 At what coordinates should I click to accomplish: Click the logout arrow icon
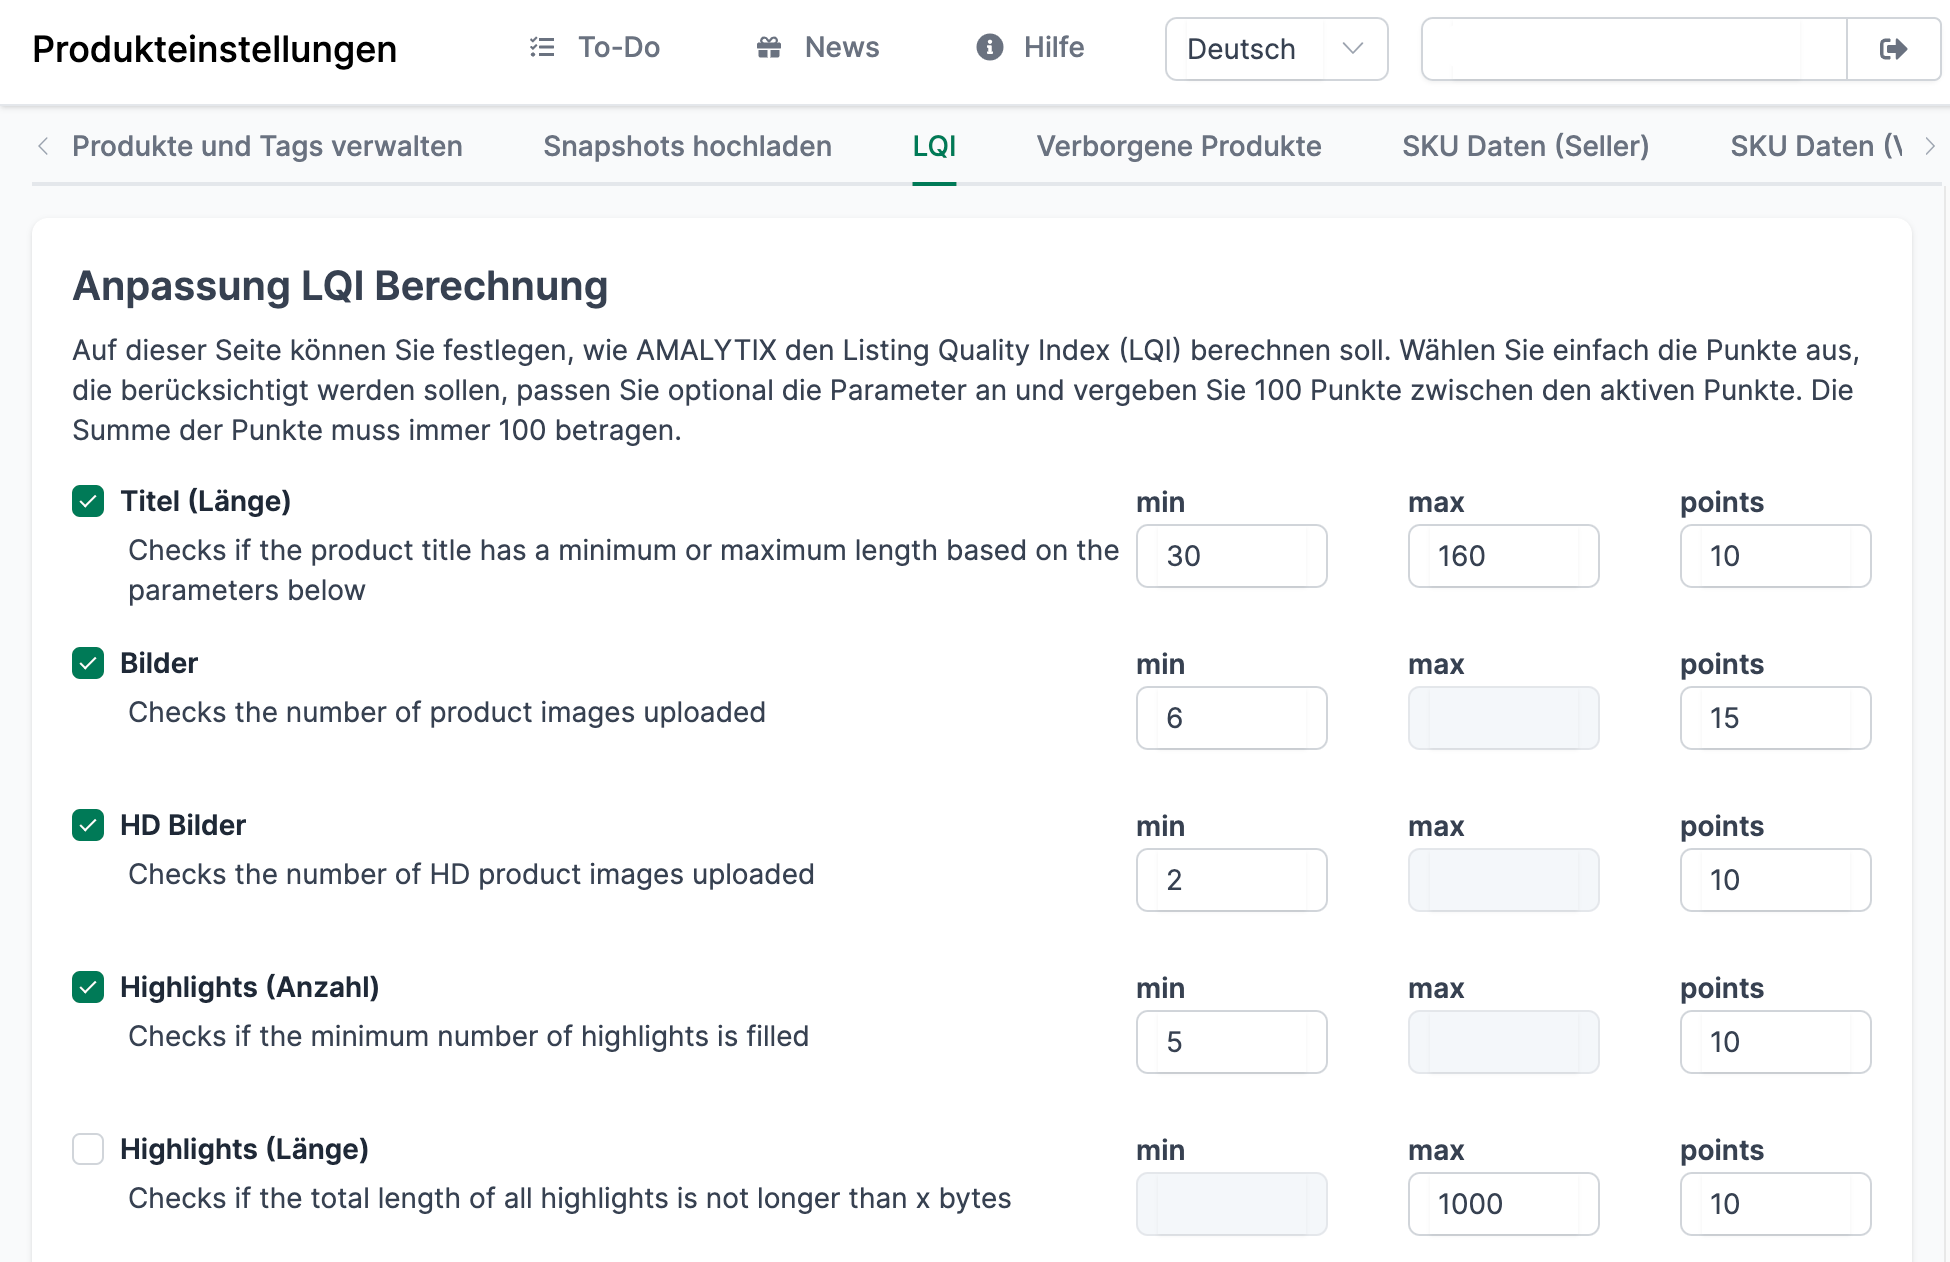pos(1893,49)
